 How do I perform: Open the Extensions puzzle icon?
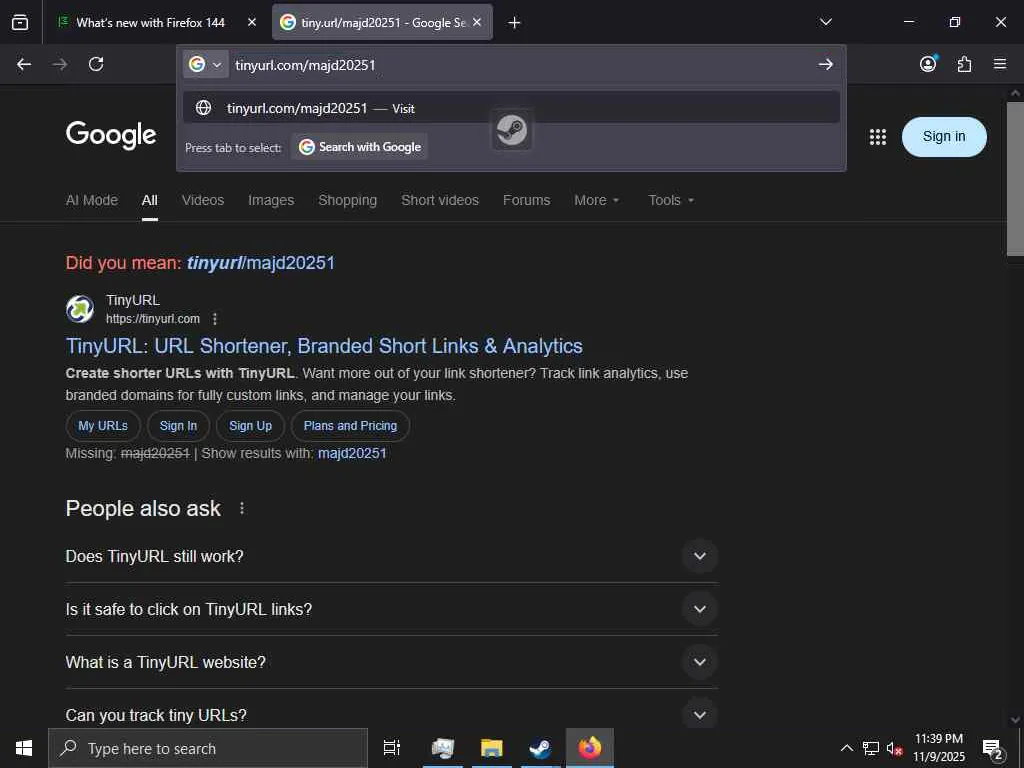[x=965, y=64]
